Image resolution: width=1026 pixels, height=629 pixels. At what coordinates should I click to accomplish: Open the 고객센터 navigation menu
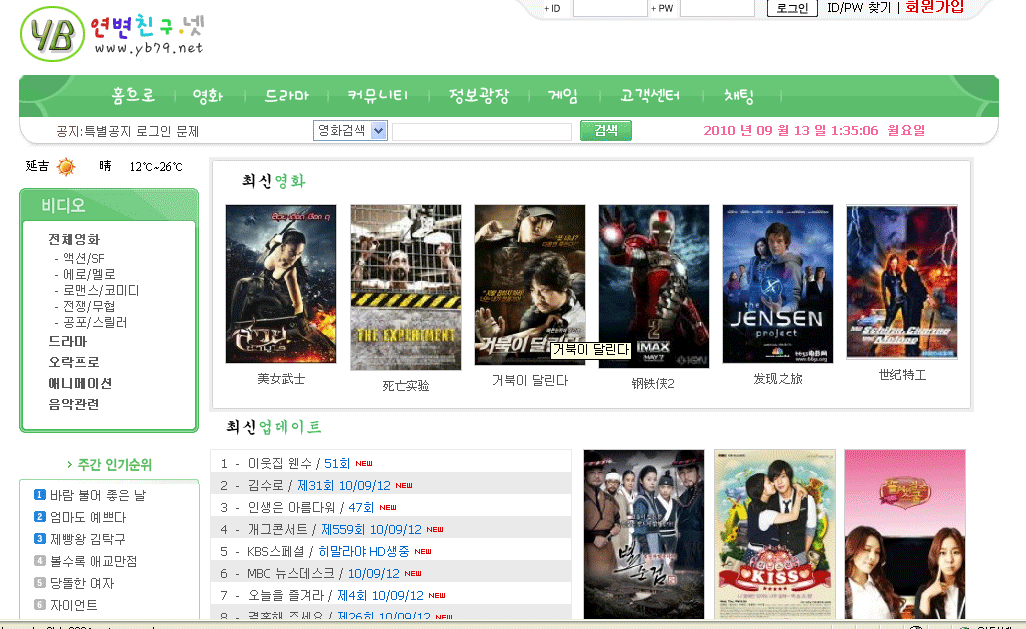[x=650, y=96]
